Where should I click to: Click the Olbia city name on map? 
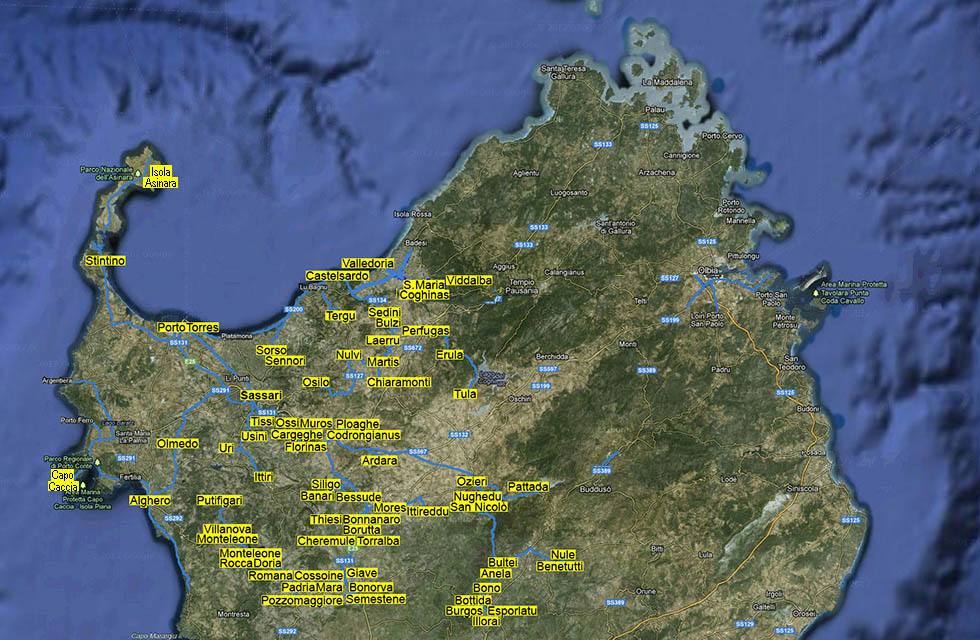point(709,272)
